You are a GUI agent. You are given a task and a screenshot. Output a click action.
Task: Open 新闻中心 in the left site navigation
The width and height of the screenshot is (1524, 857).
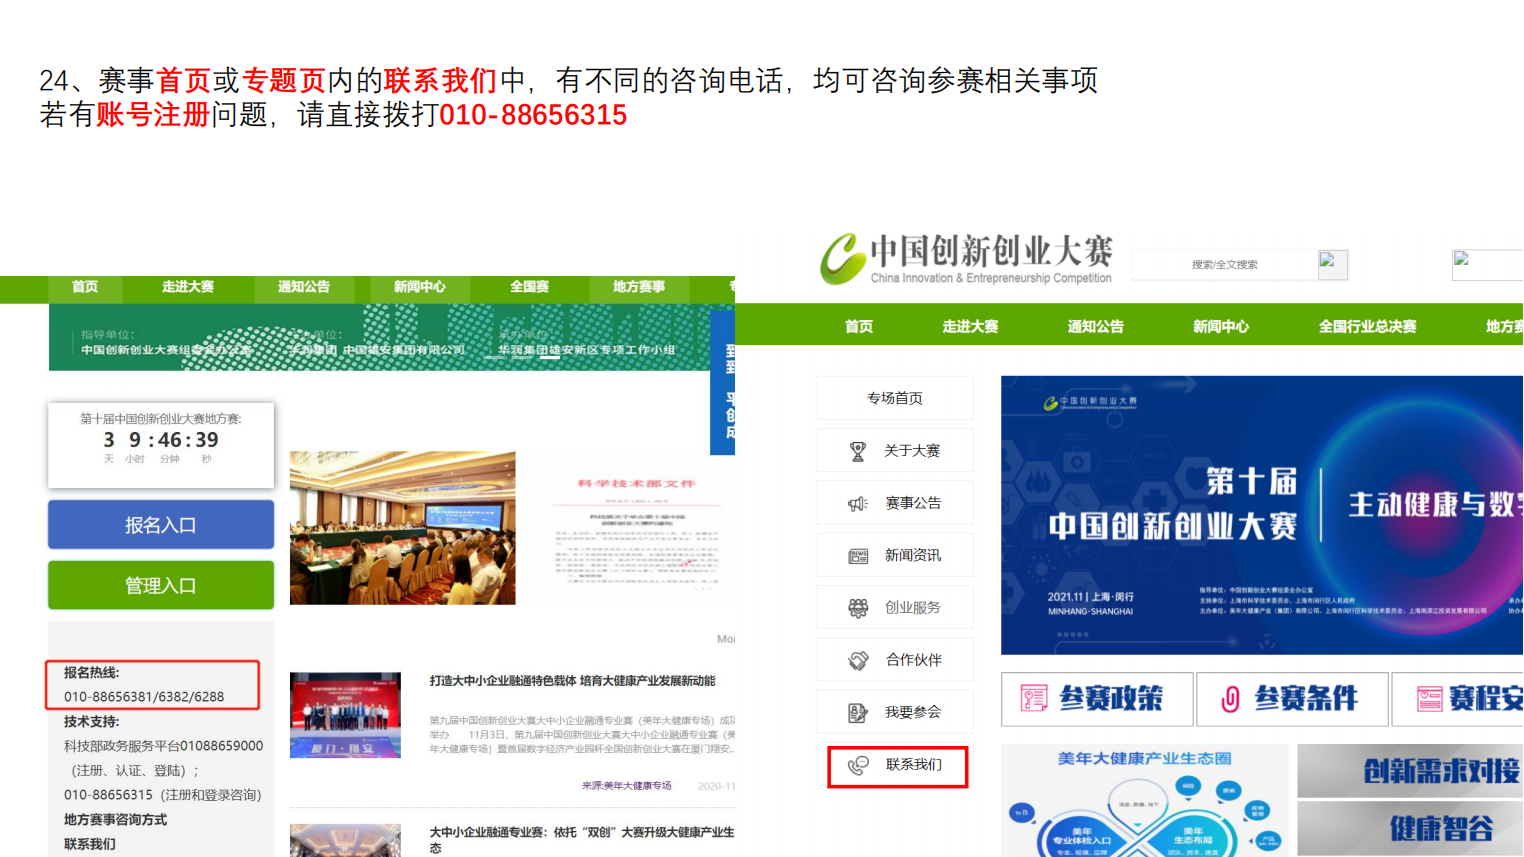(x=420, y=287)
